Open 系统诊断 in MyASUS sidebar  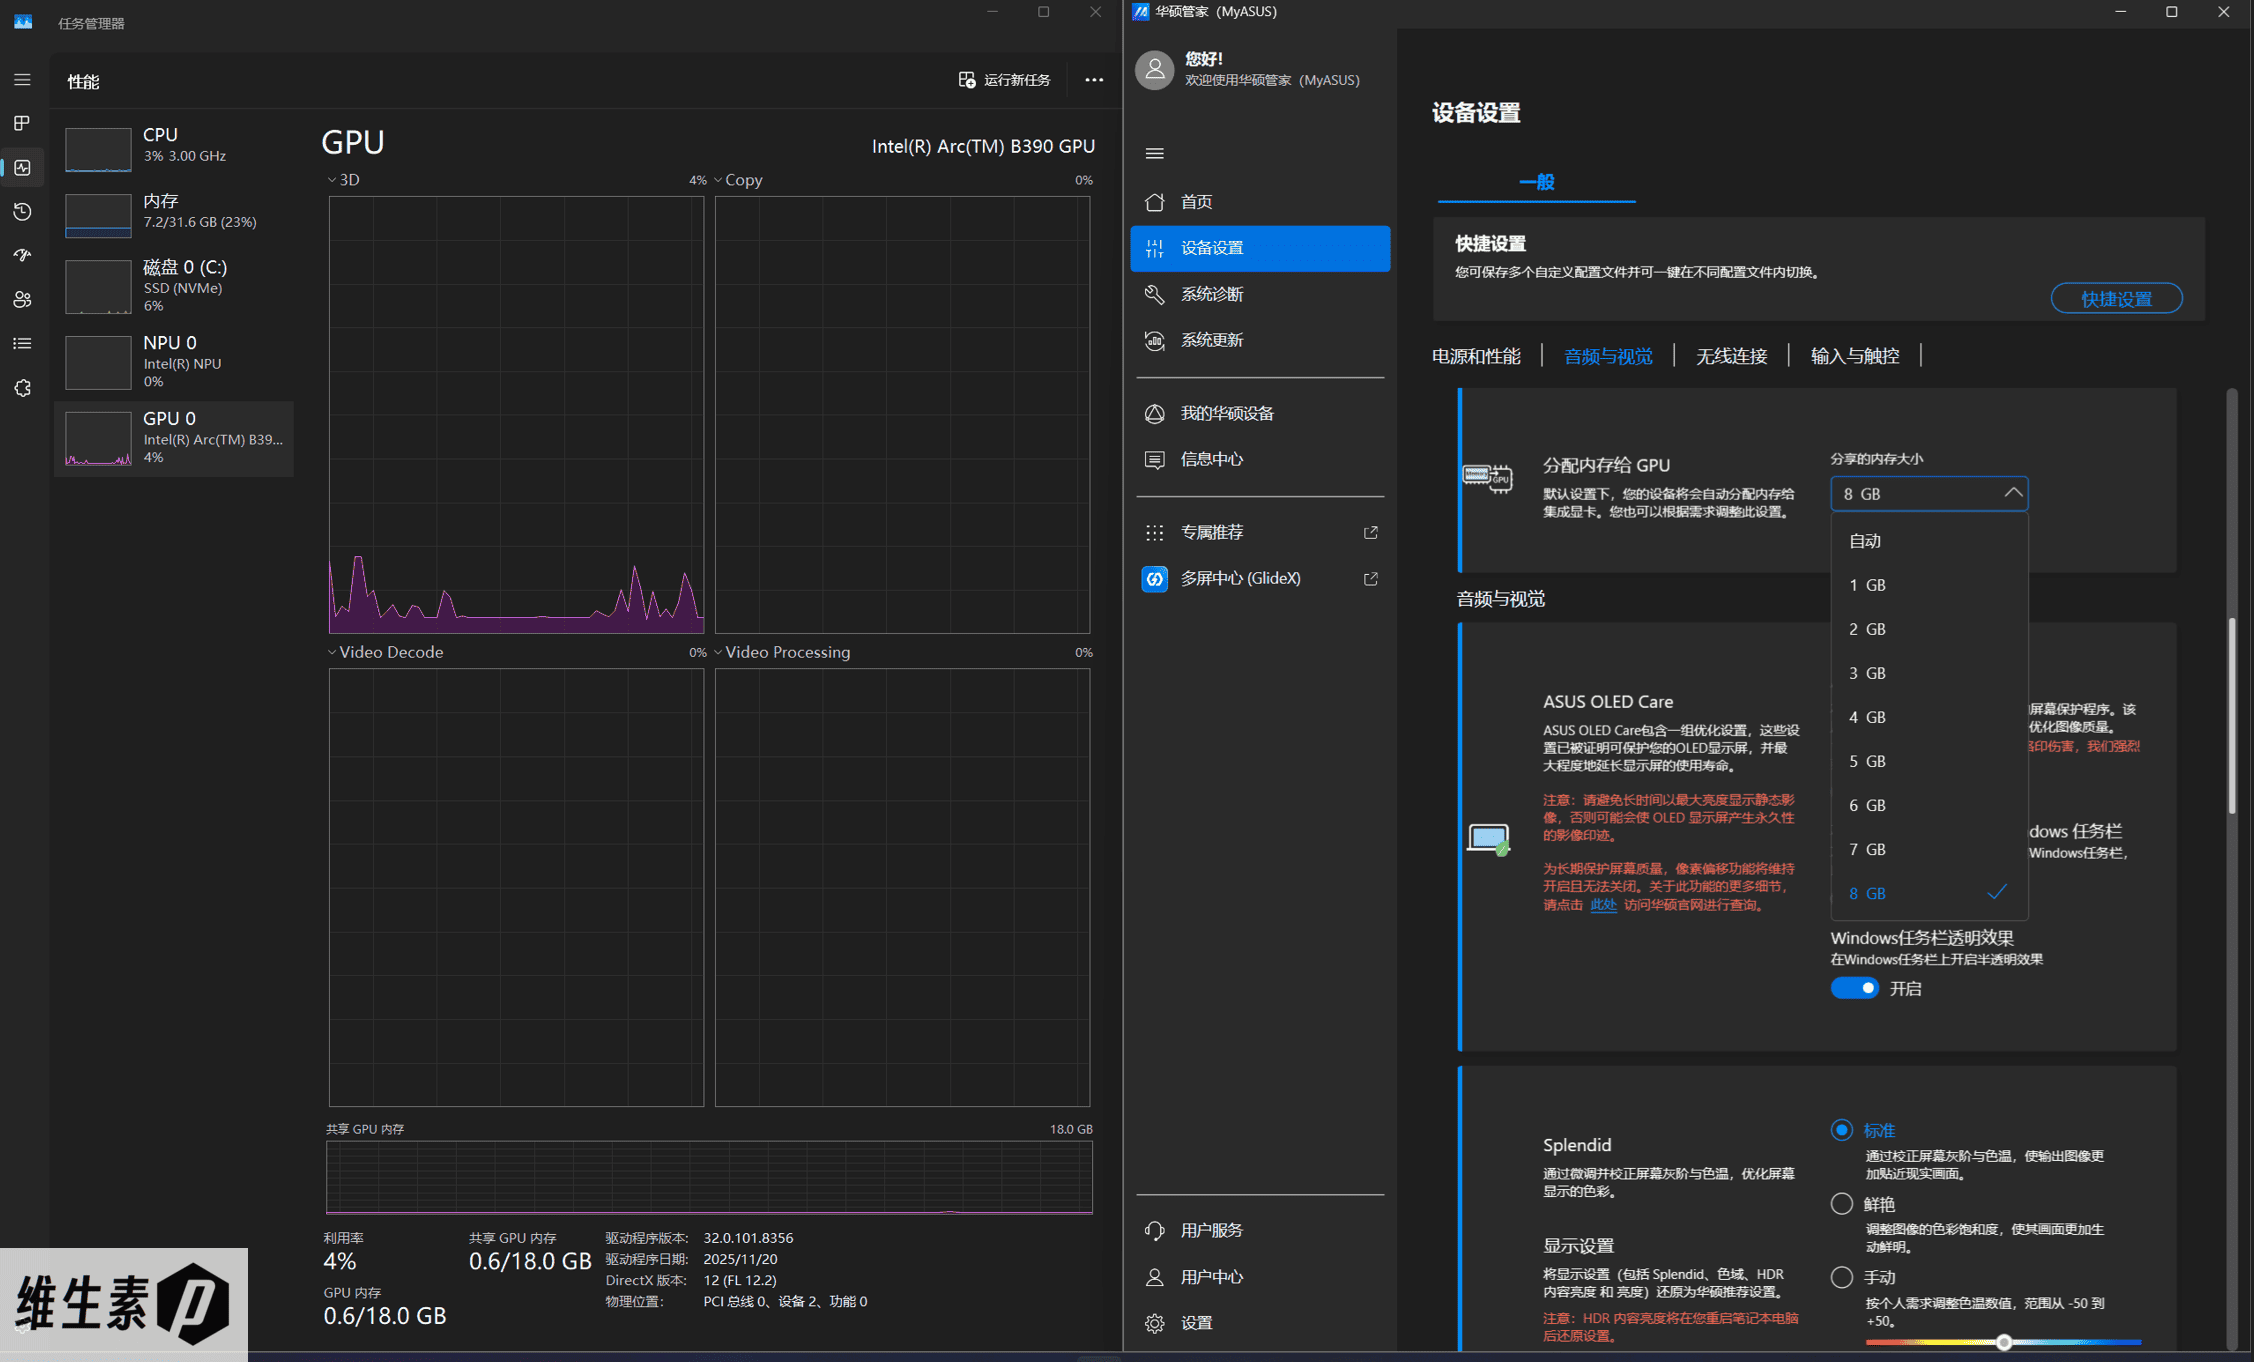(1212, 294)
